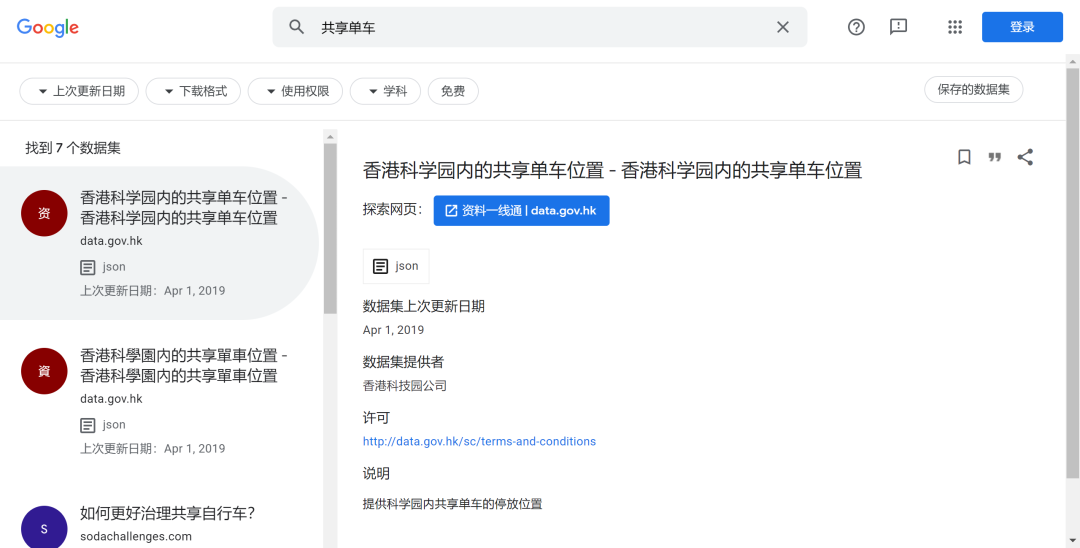This screenshot has width=1080, height=548.
Task: Click the 登录 sign-in button
Action: [x=1022, y=27]
